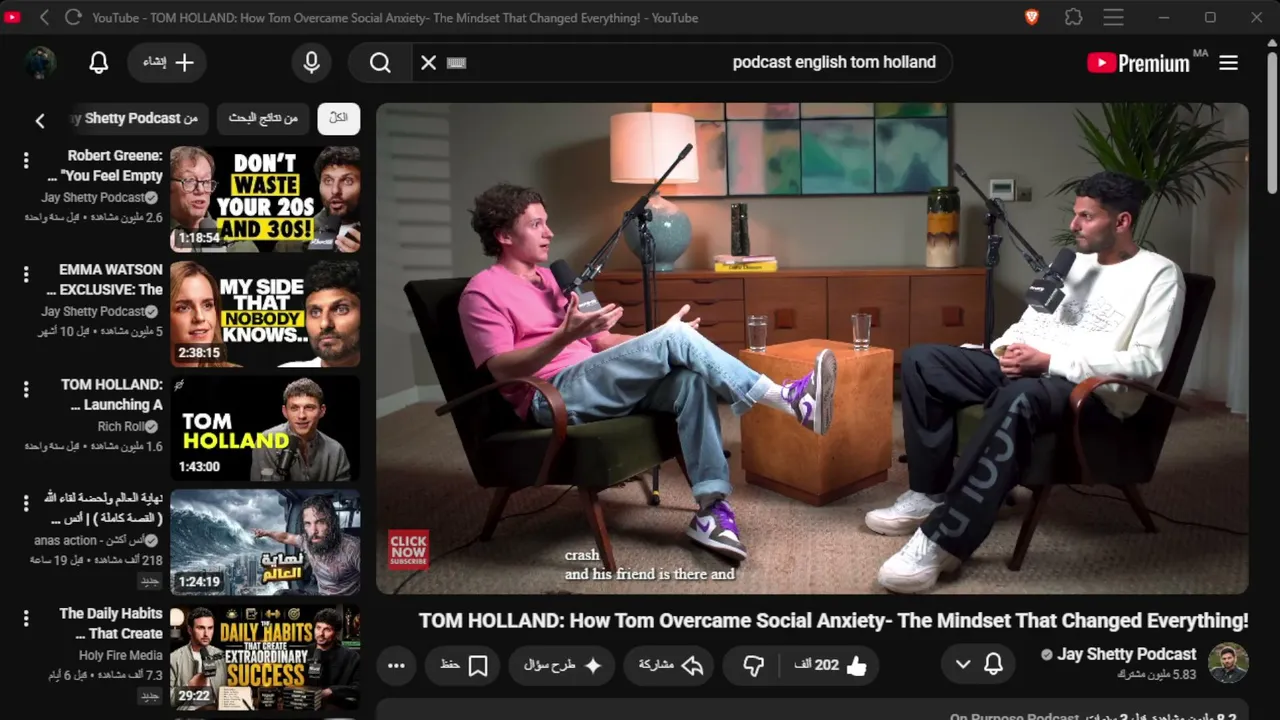Open the browser hamburger menu
Image resolution: width=1280 pixels, height=720 pixels.
[1113, 17]
